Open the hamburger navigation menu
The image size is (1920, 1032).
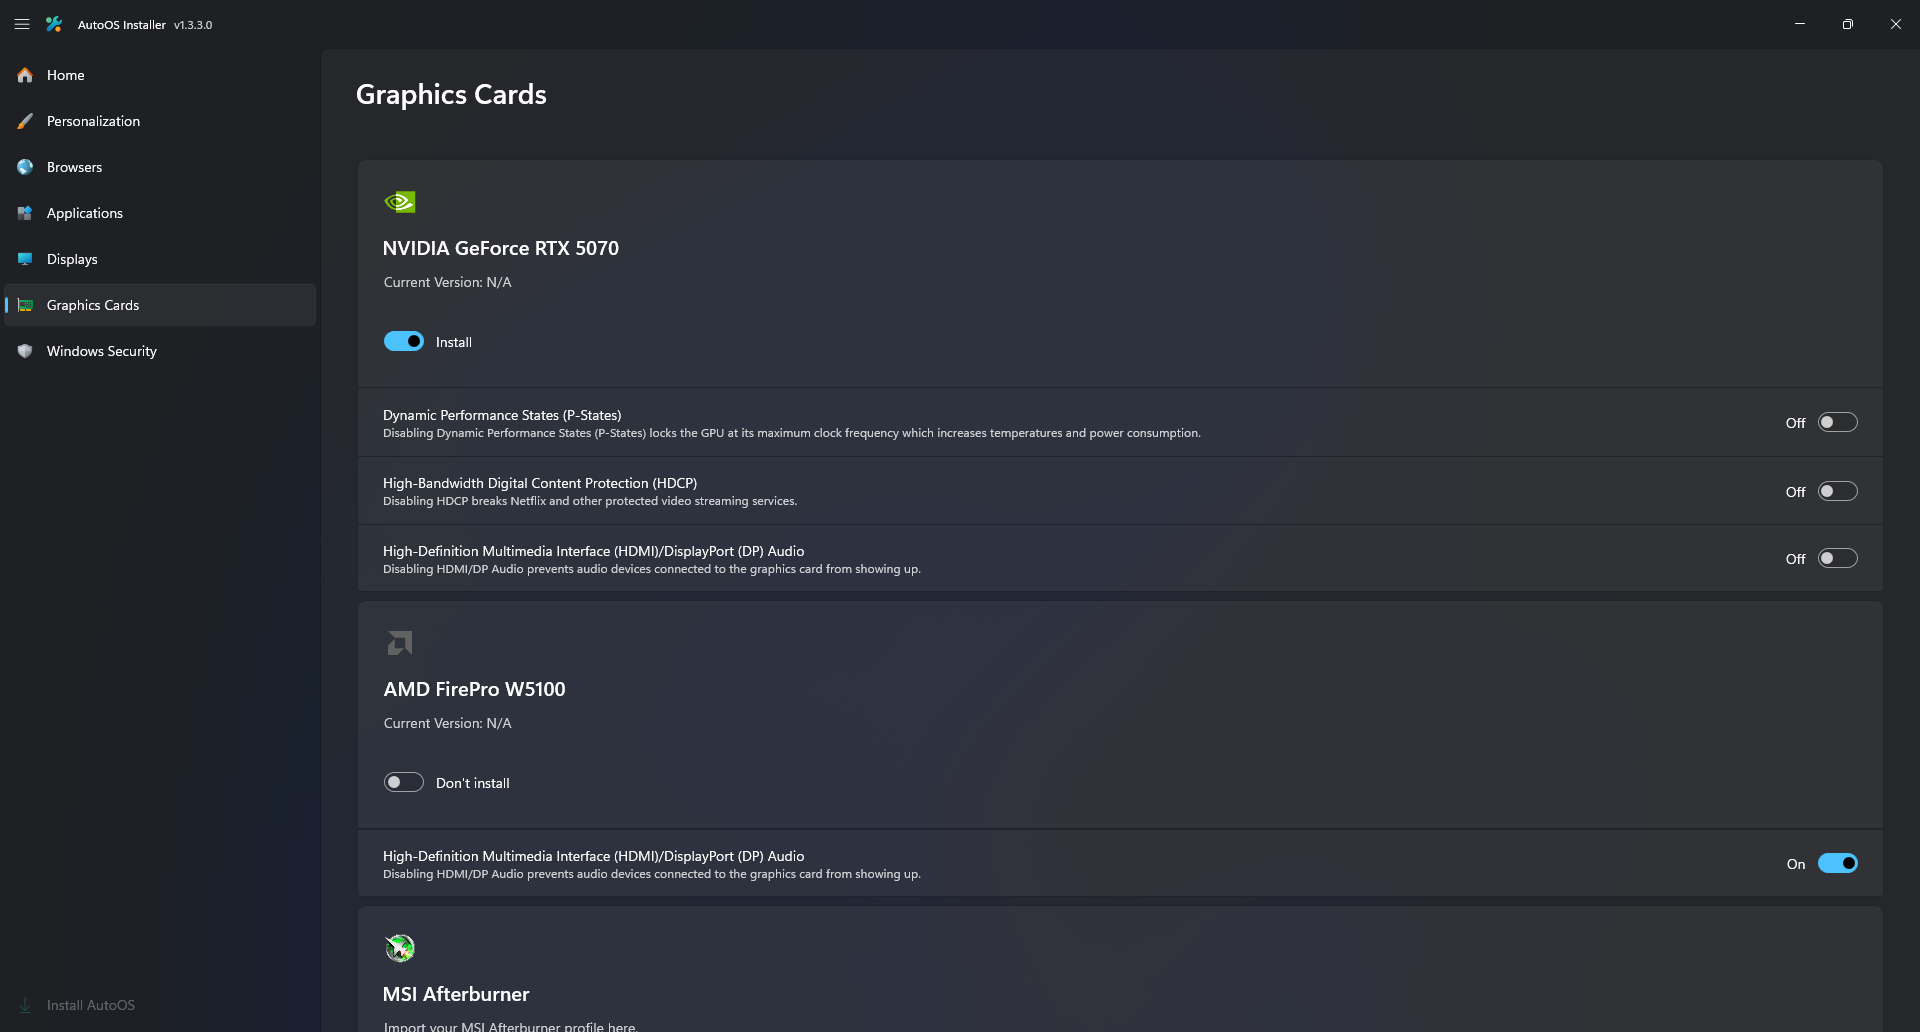point(22,24)
